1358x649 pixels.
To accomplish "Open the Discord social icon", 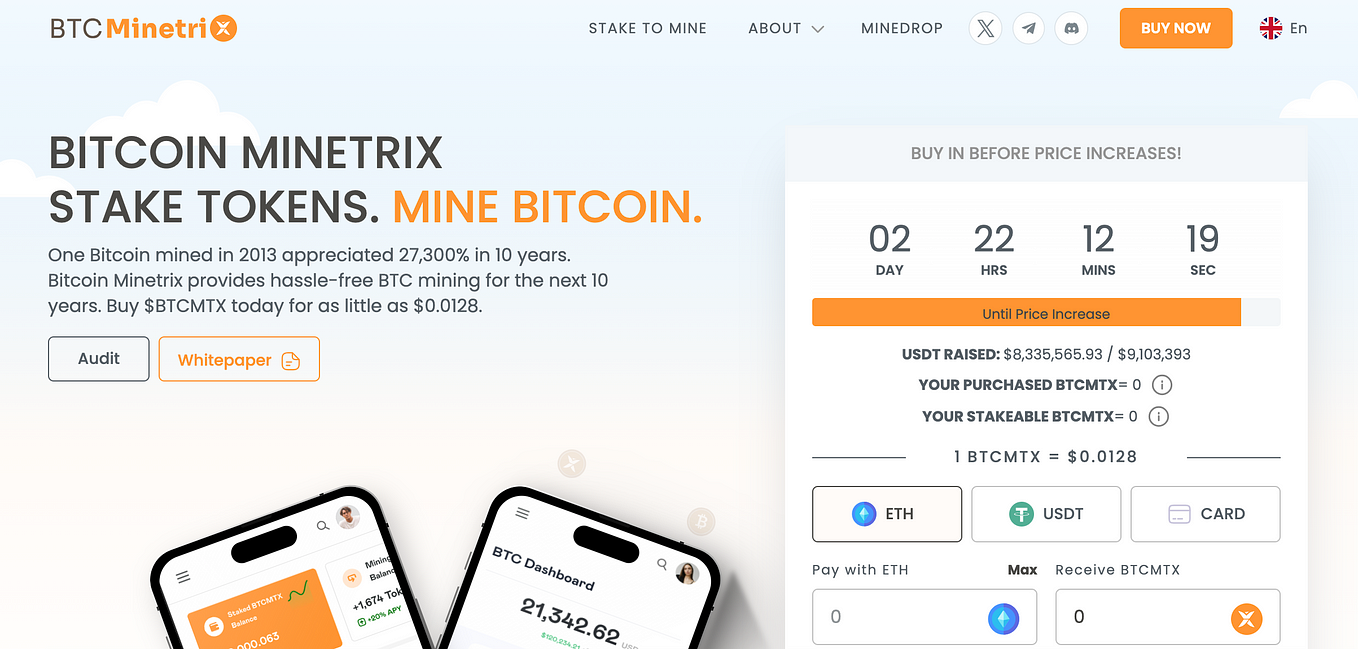I will coord(1072,28).
